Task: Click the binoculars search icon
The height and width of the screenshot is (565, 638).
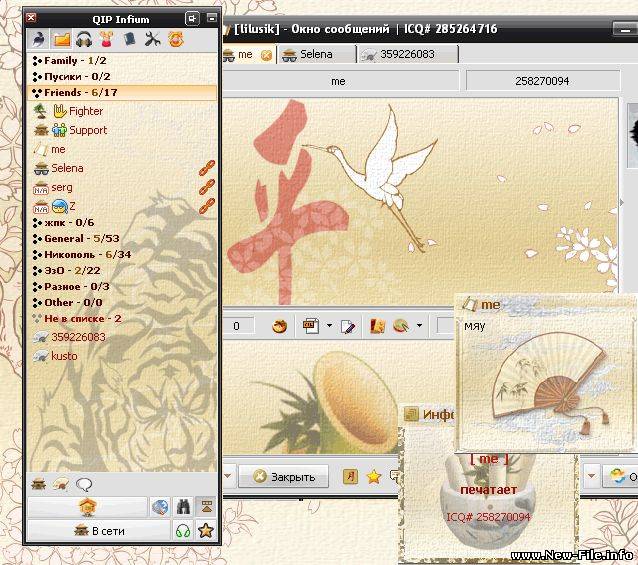Action: (x=183, y=507)
